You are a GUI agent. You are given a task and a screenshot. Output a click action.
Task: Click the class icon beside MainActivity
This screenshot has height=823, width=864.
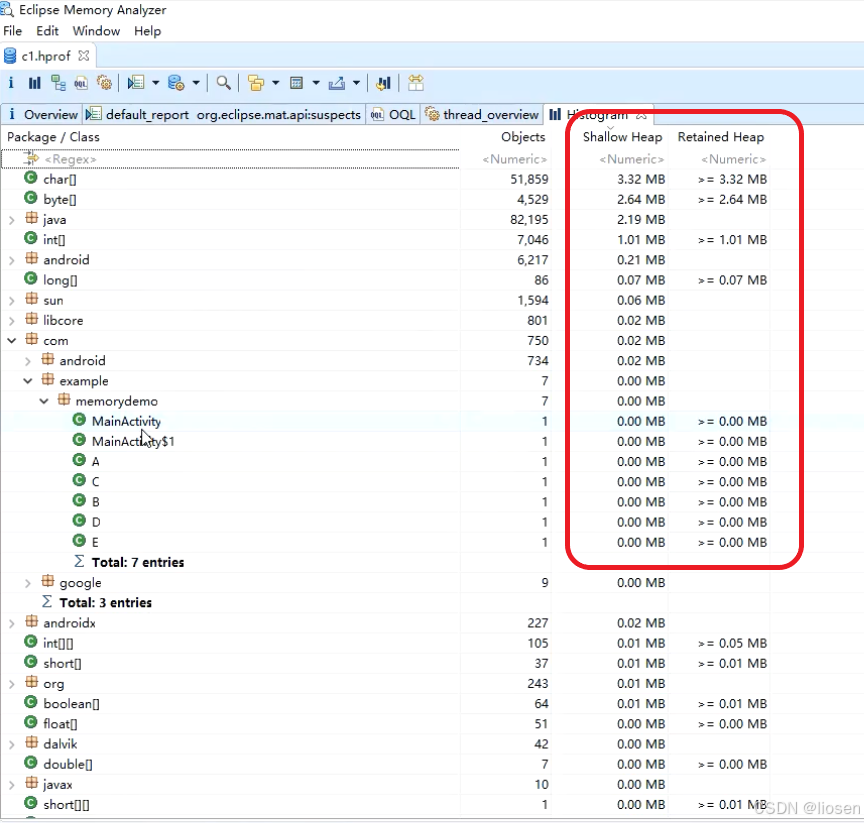point(79,420)
